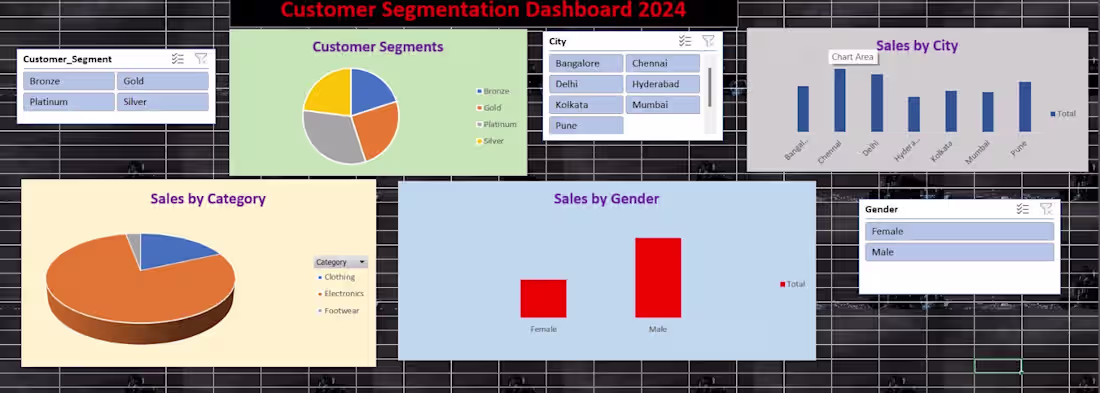Toggle multi-select on Customer_Segment slicer
The image size is (1100, 393).
177,60
